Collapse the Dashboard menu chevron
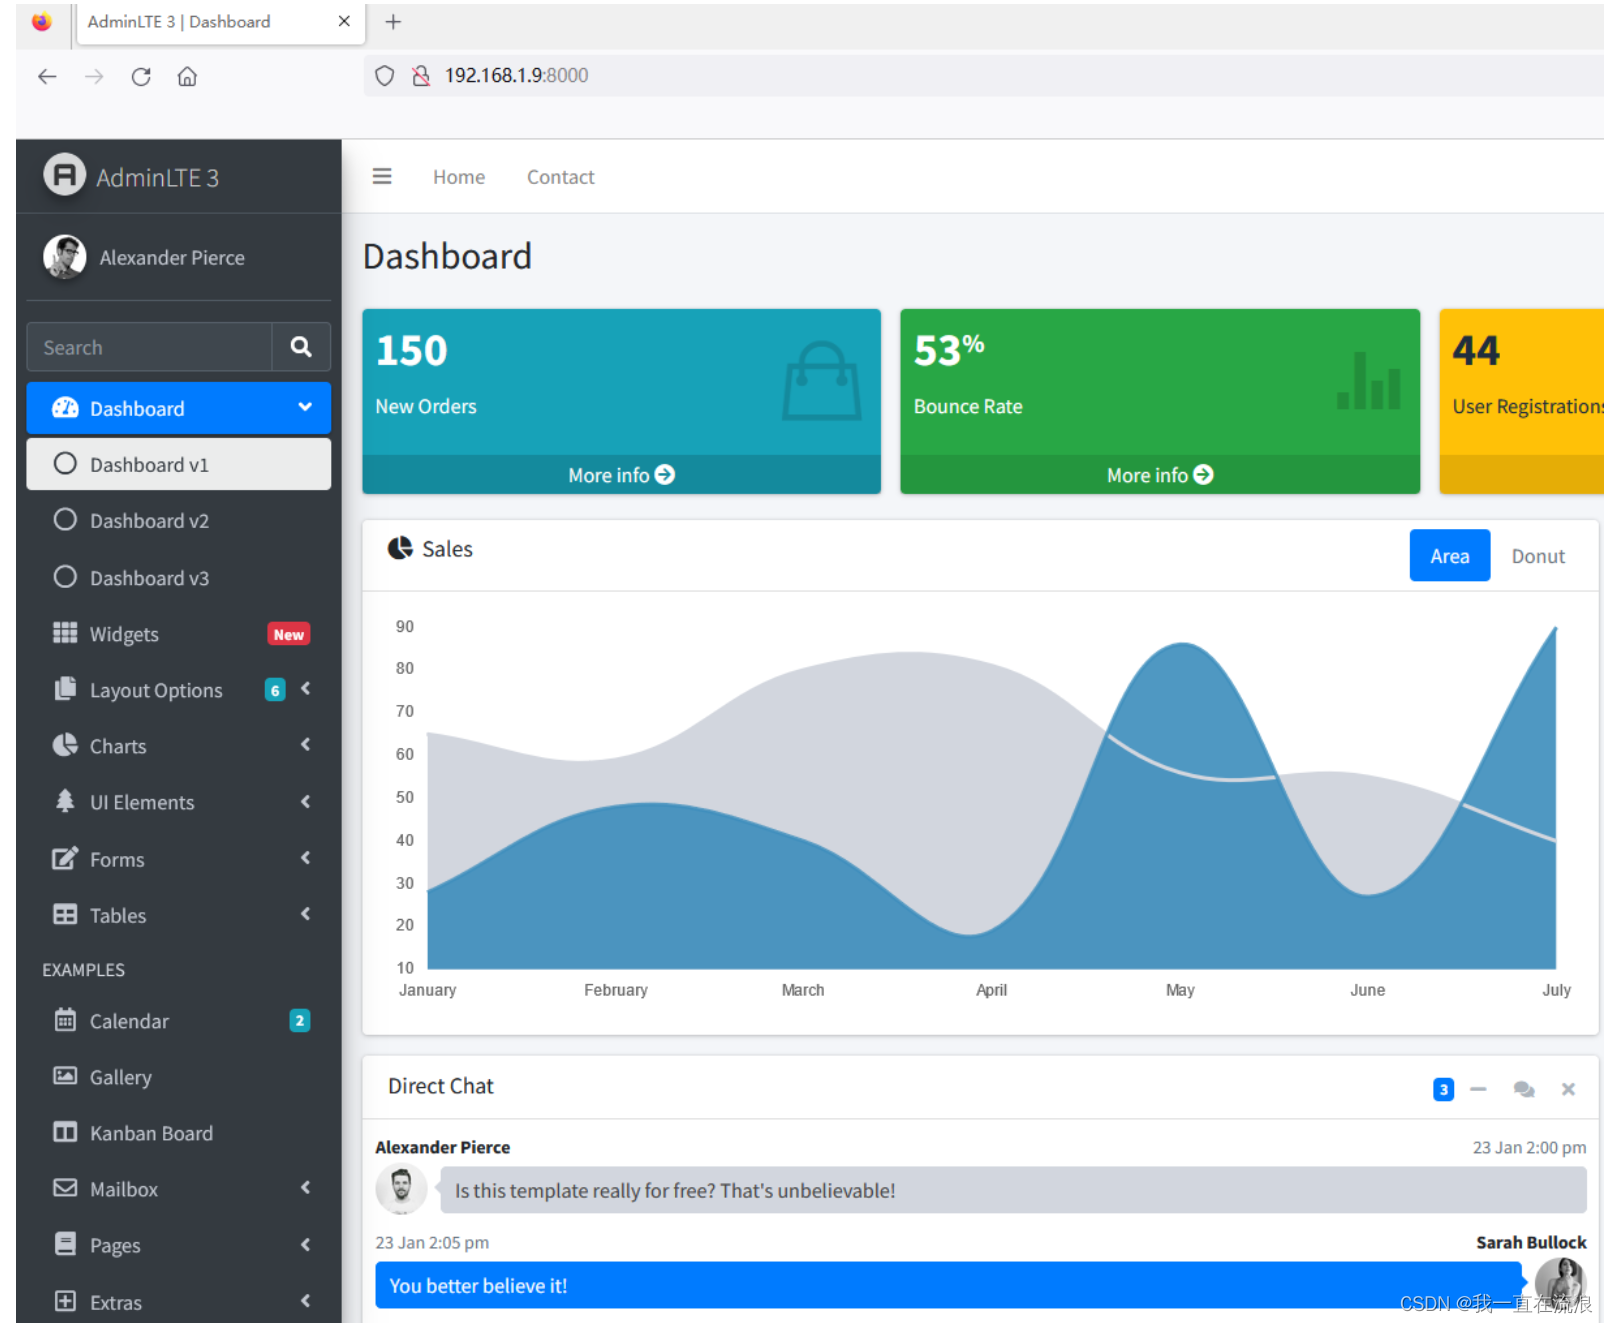 point(303,407)
